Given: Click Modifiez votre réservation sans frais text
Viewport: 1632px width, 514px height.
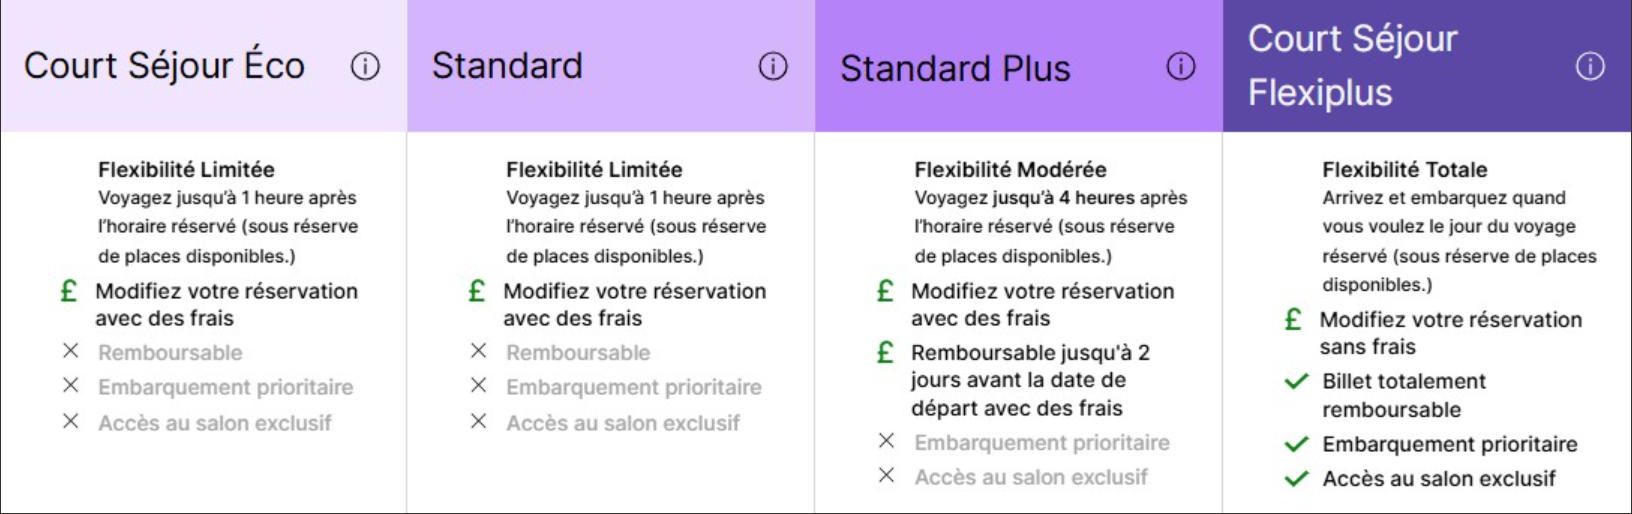Looking at the screenshot, I should 1450,333.
